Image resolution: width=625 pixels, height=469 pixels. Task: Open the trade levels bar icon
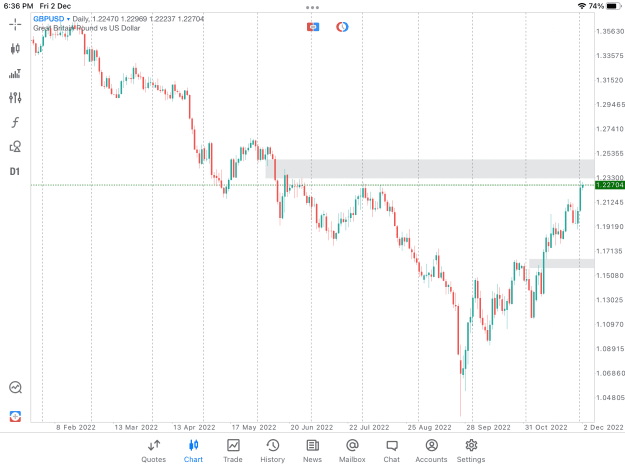[x=15, y=74]
